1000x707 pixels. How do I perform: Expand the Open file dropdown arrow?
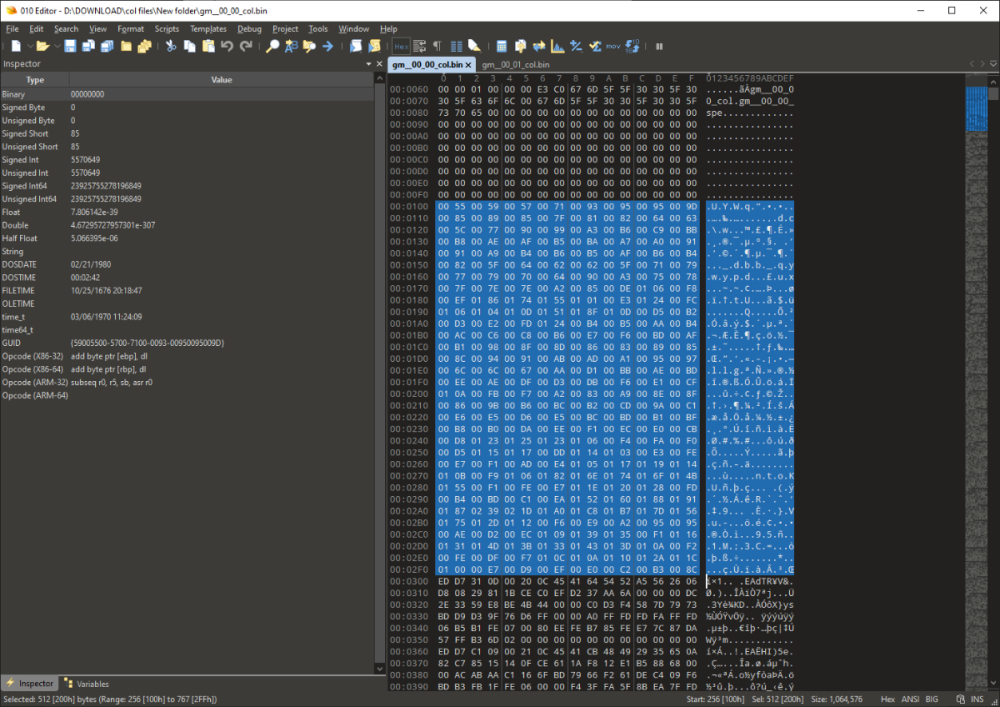55,46
